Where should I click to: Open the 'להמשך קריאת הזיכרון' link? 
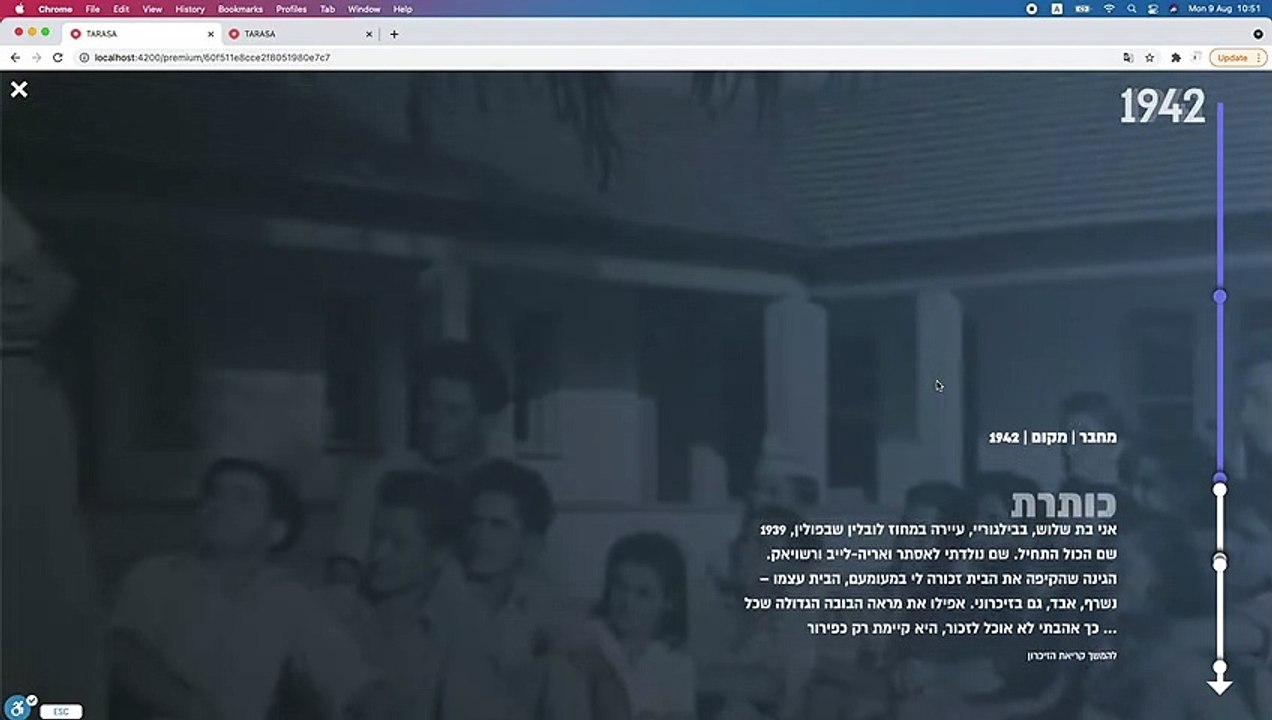(1072, 655)
